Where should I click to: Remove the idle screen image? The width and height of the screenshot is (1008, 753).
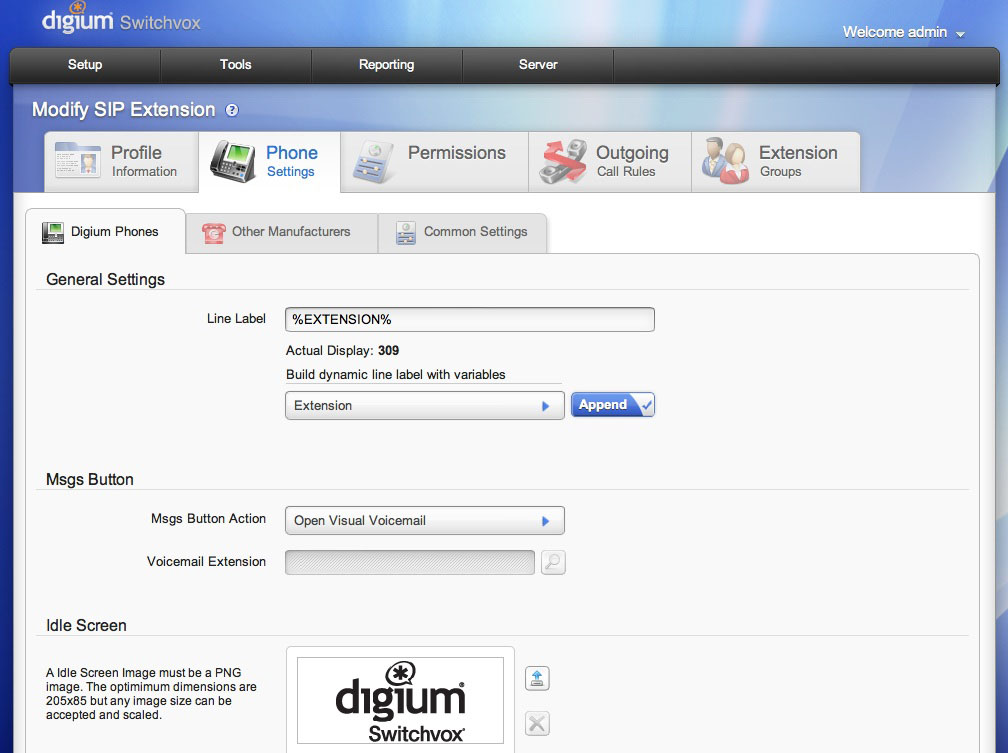tap(537, 723)
